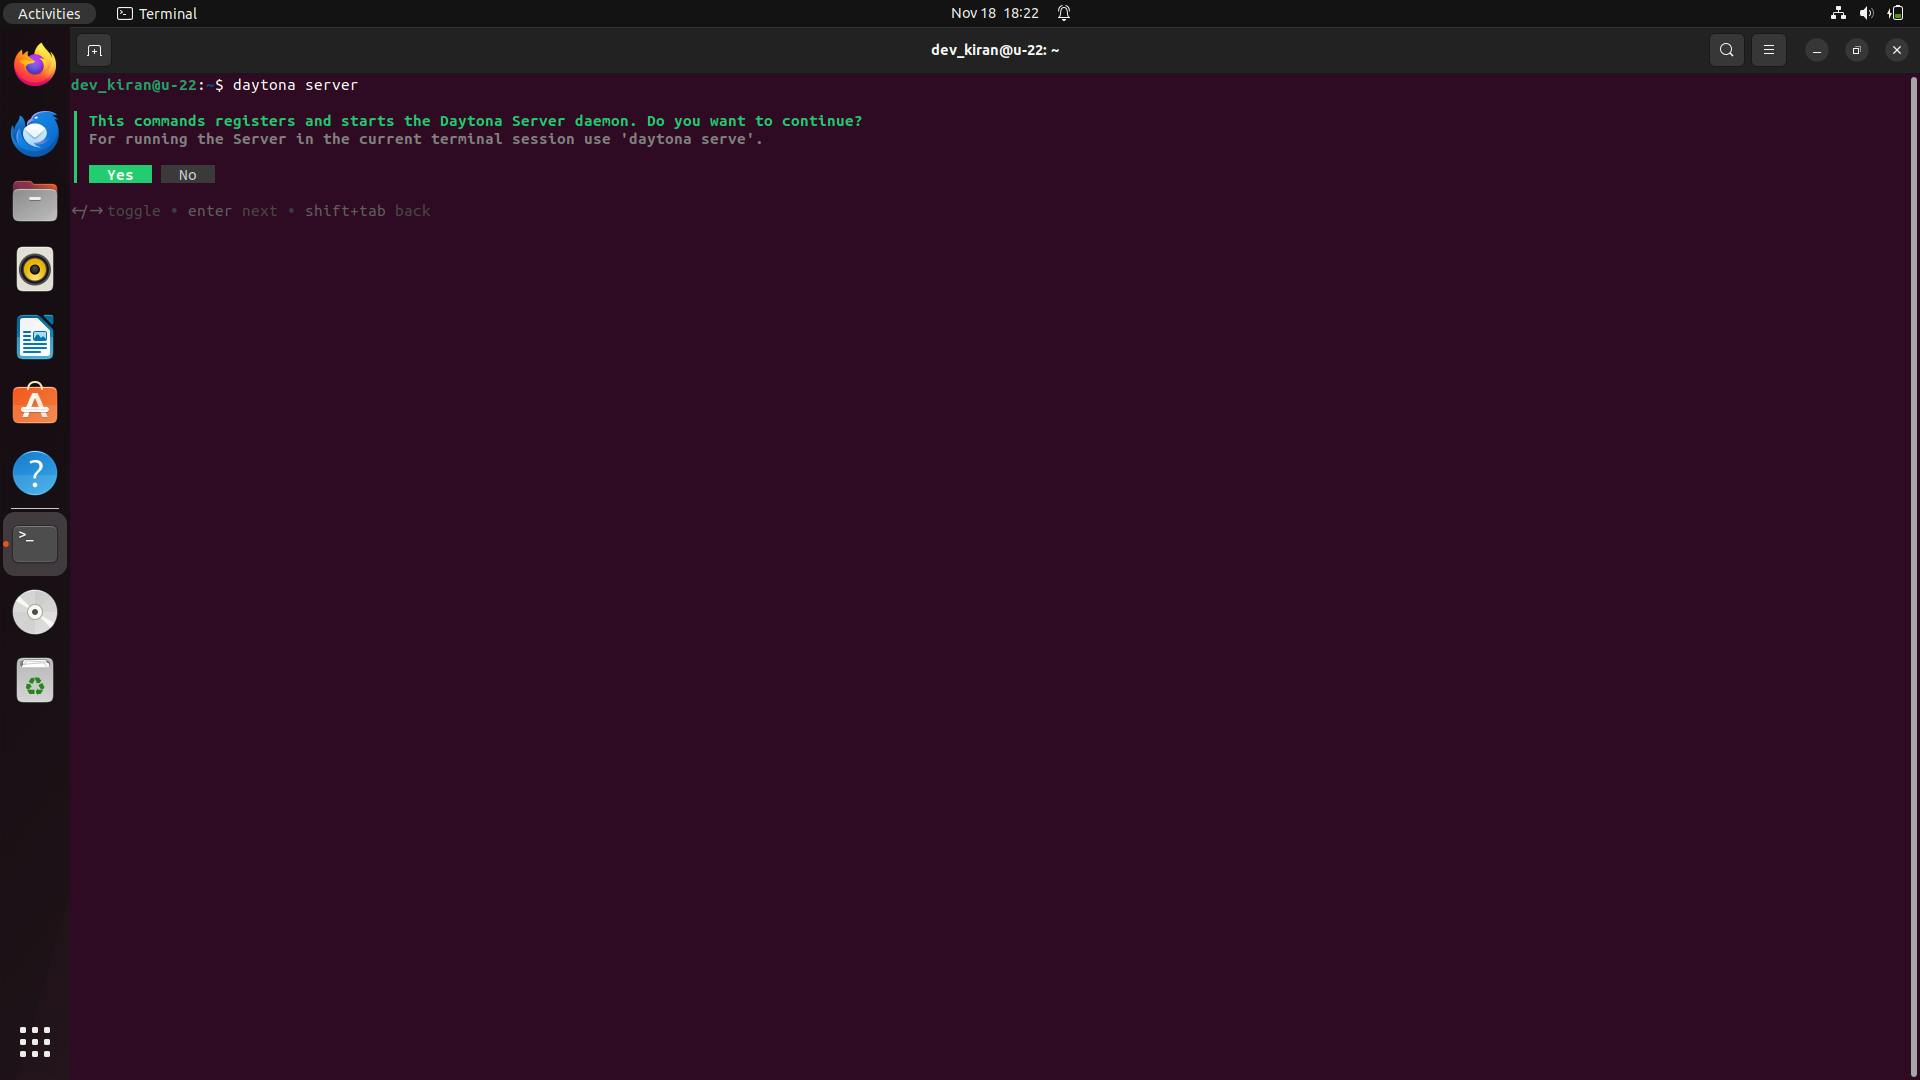Choose the No option
Screen dimensions: 1920x1080
(187, 175)
